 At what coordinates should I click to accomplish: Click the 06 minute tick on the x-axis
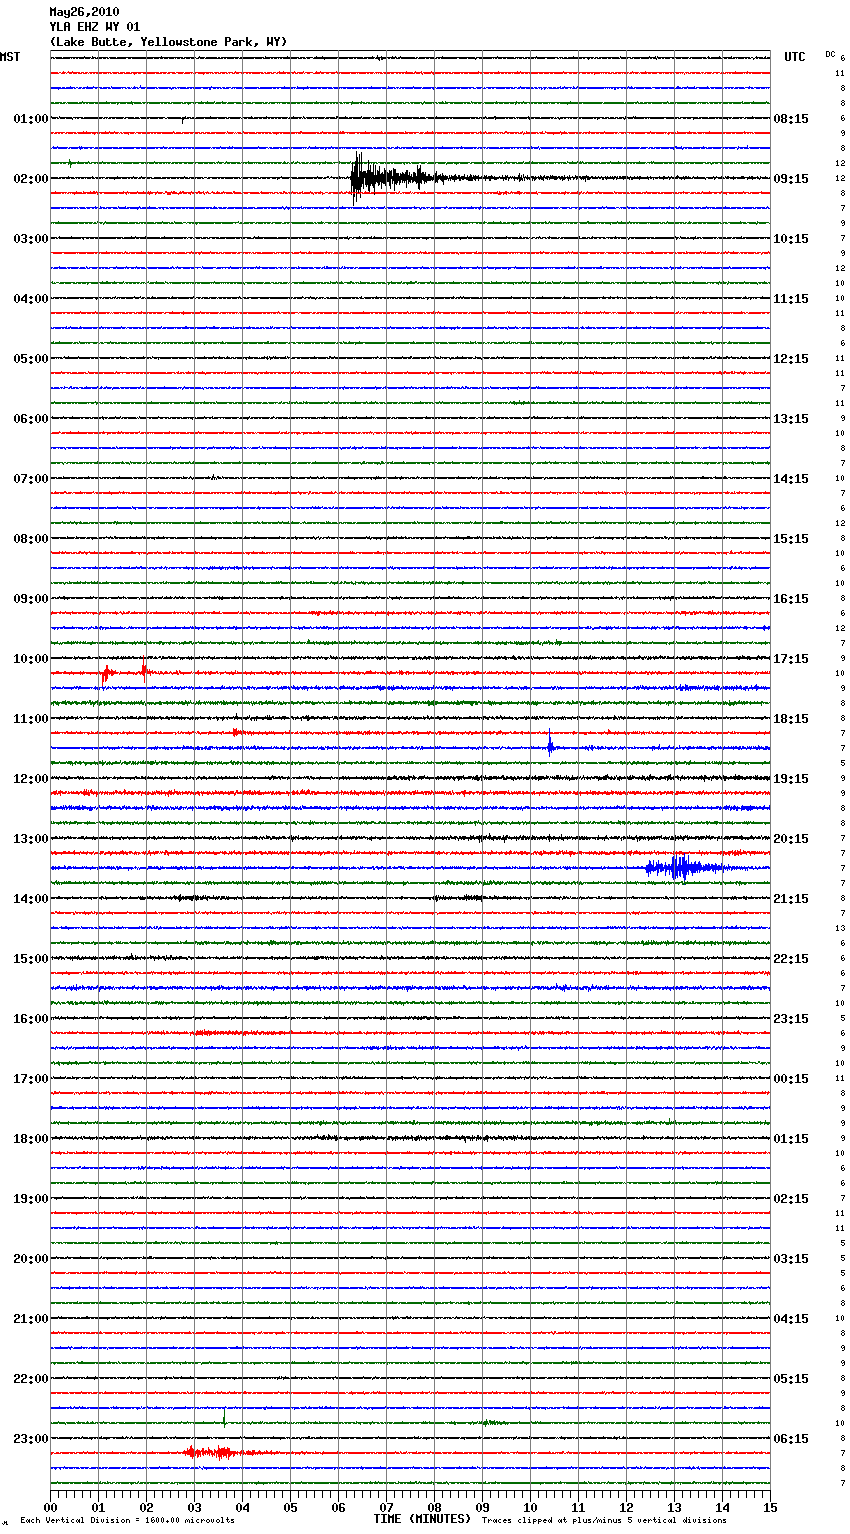[338, 1507]
